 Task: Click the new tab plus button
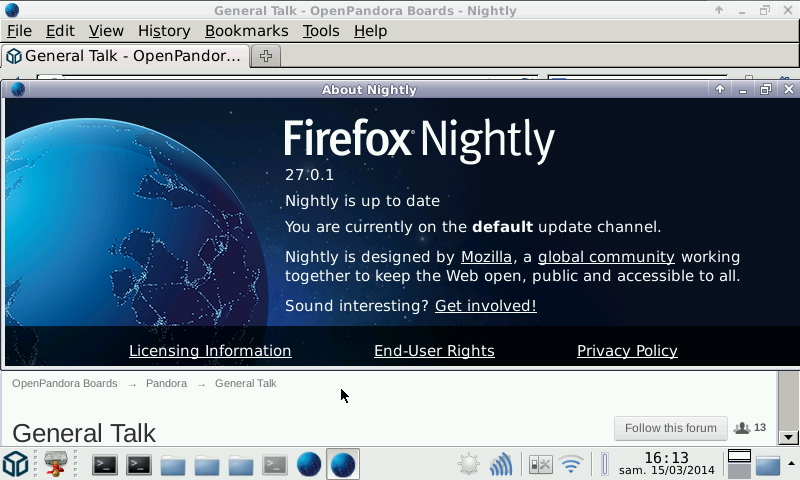tap(266, 56)
